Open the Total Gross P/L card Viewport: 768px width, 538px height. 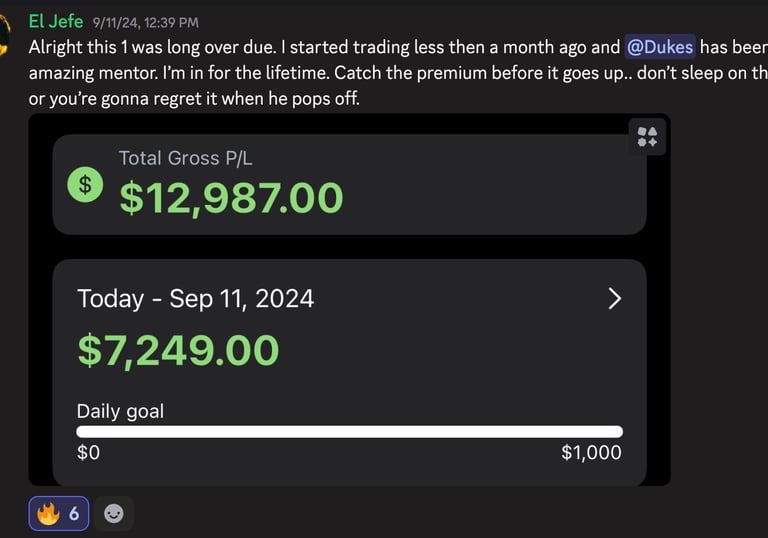pos(350,185)
